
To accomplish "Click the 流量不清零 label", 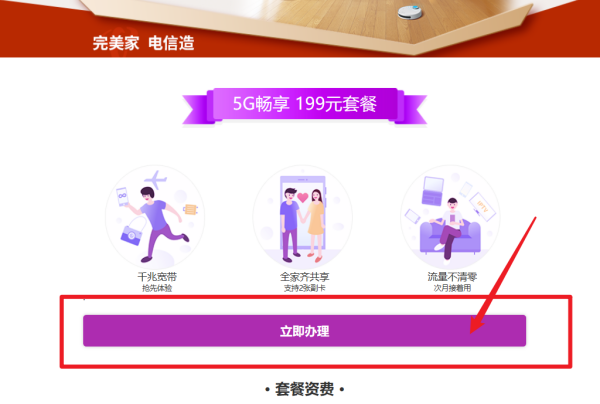I will pos(452,277).
